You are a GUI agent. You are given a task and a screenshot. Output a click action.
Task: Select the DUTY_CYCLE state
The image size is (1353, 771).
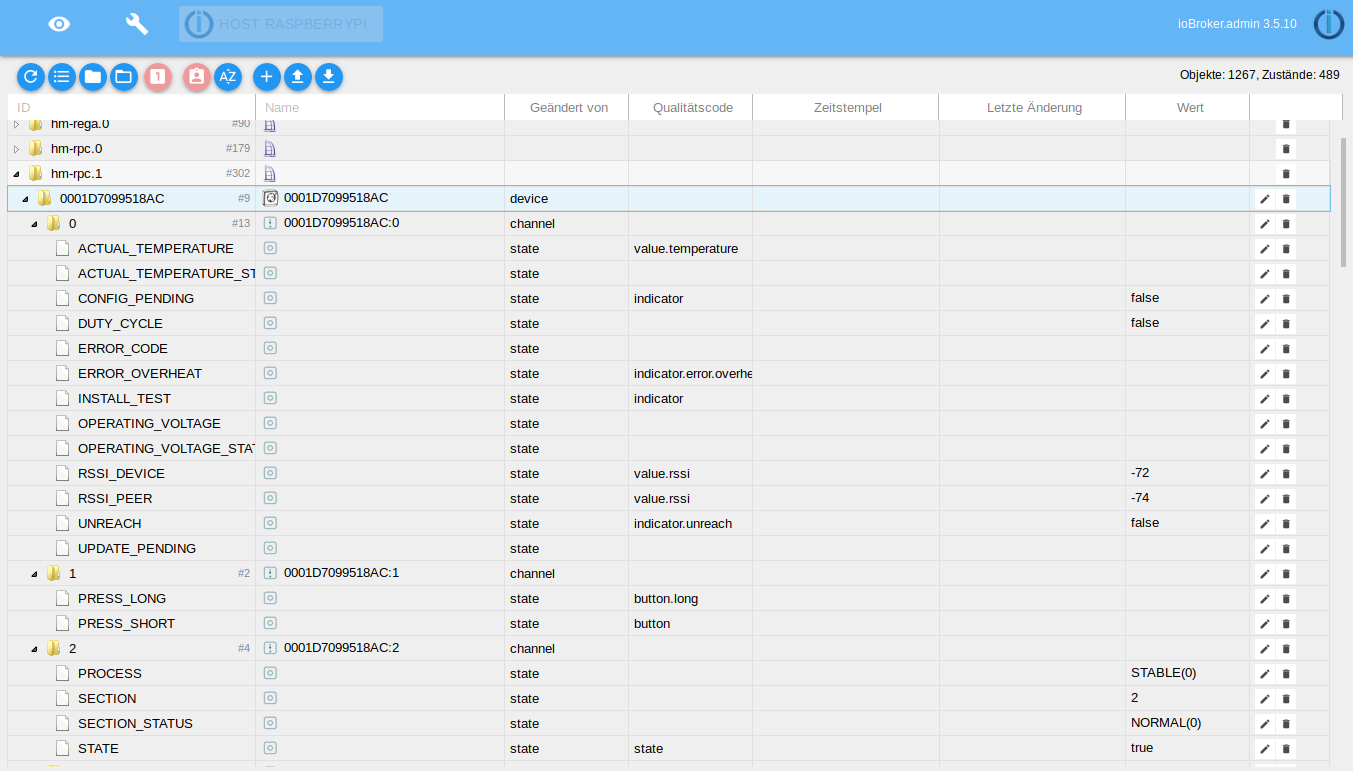[669, 323]
